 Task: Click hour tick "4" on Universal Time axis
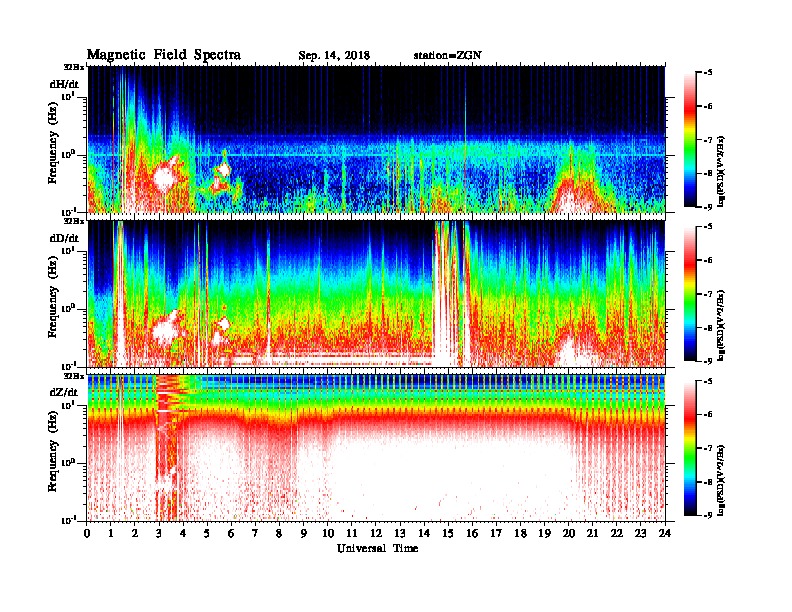pyautogui.click(x=183, y=533)
